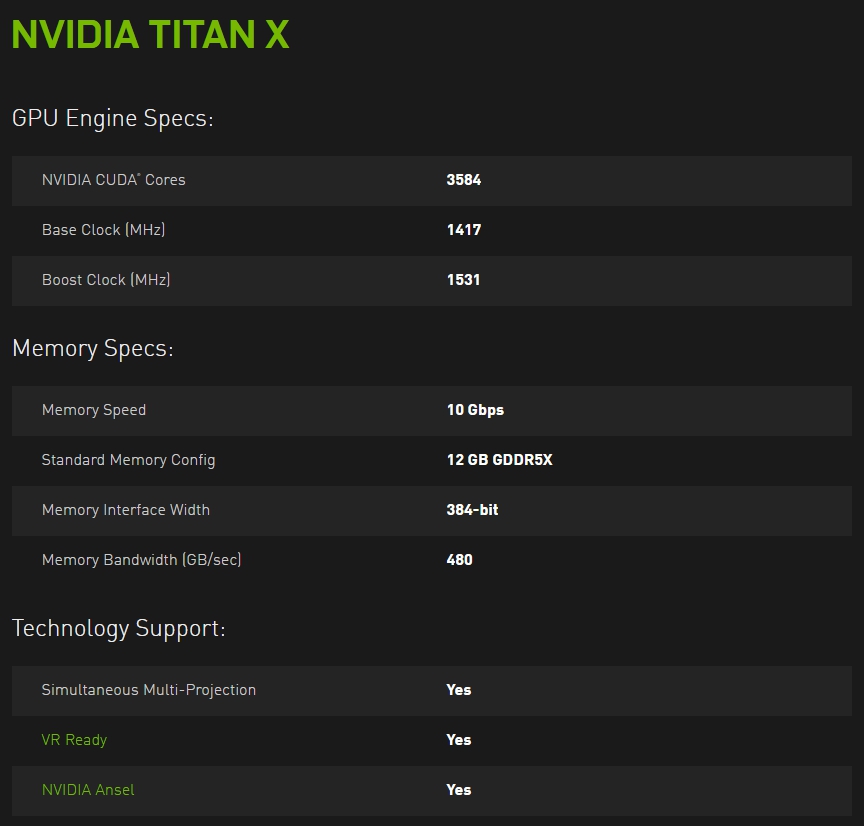Click the Standard Memory Config label
Image resolution: width=864 pixels, height=826 pixels.
coord(128,460)
